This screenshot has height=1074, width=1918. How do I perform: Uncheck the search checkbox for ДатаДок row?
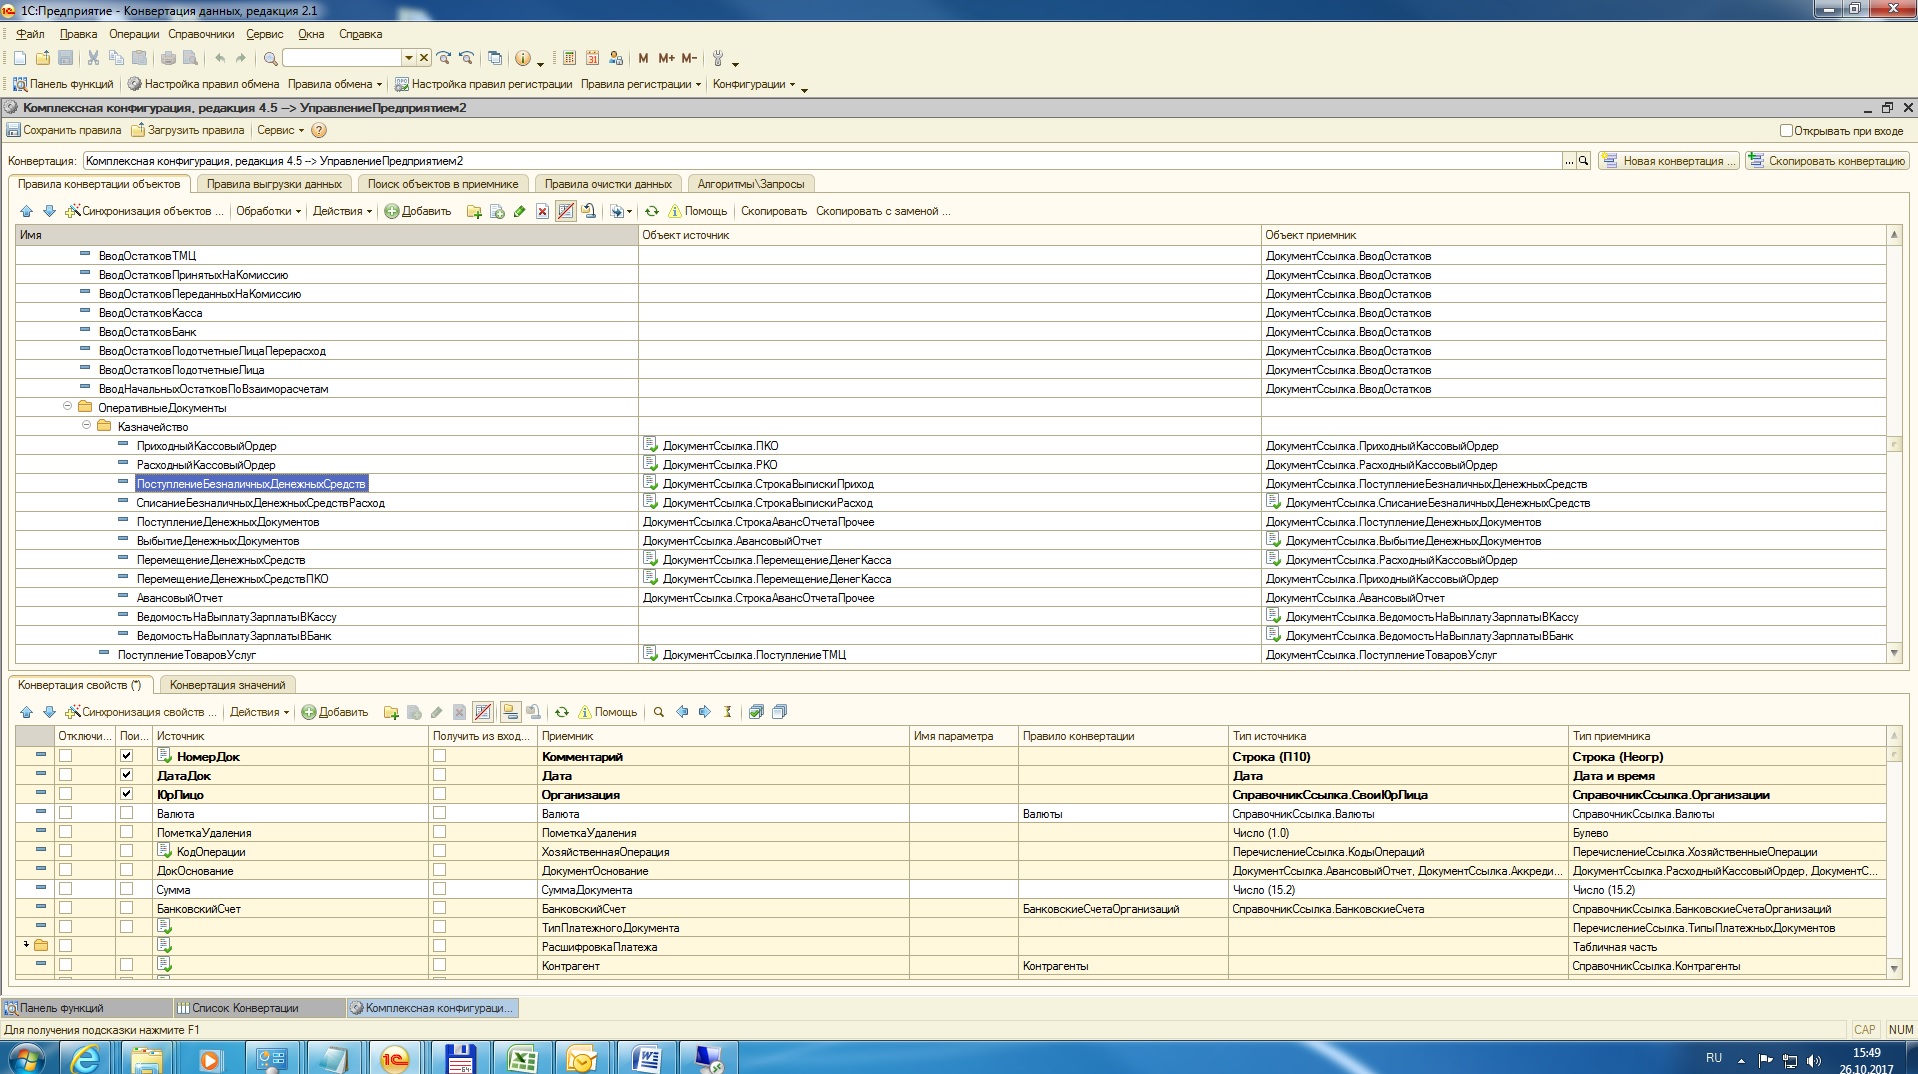(x=126, y=775)
